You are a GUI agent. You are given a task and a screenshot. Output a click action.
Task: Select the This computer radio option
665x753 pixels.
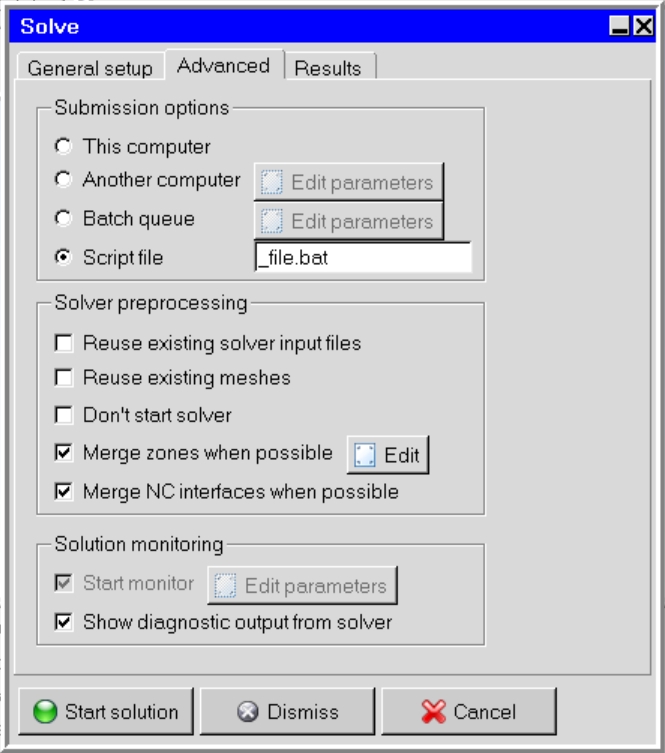pos(64,146)
